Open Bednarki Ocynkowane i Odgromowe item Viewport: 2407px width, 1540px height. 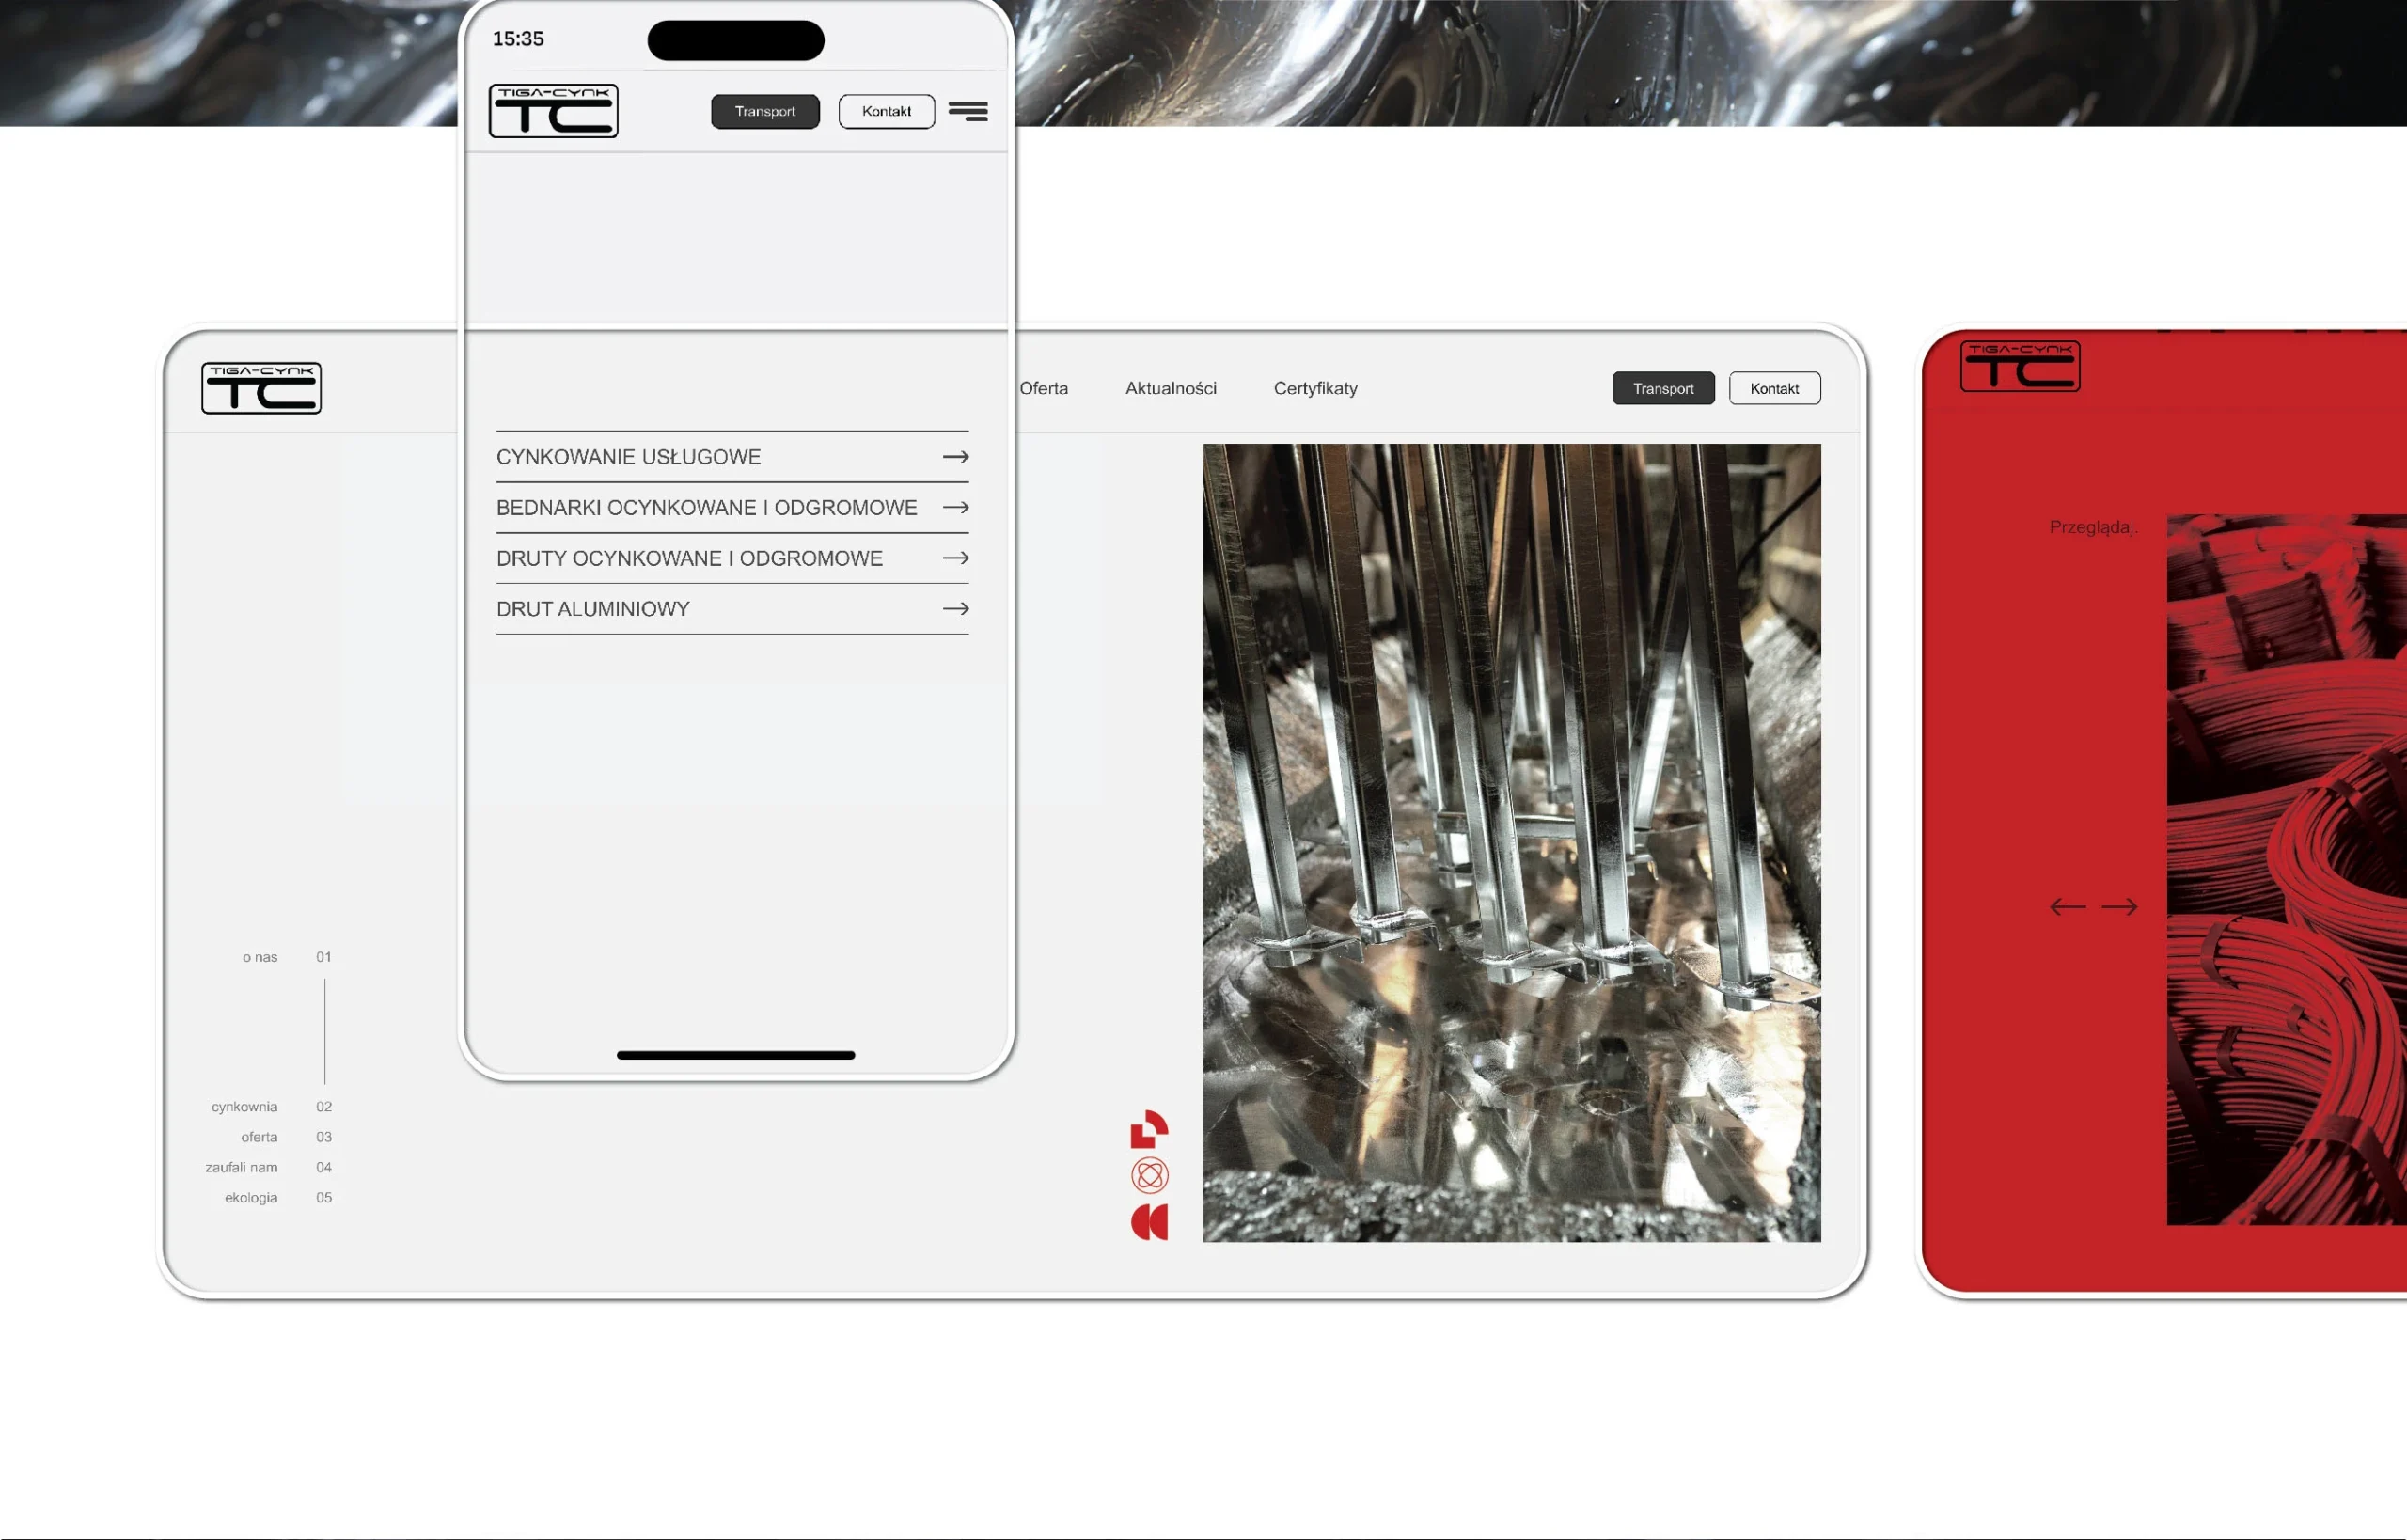tap(732, 508)
